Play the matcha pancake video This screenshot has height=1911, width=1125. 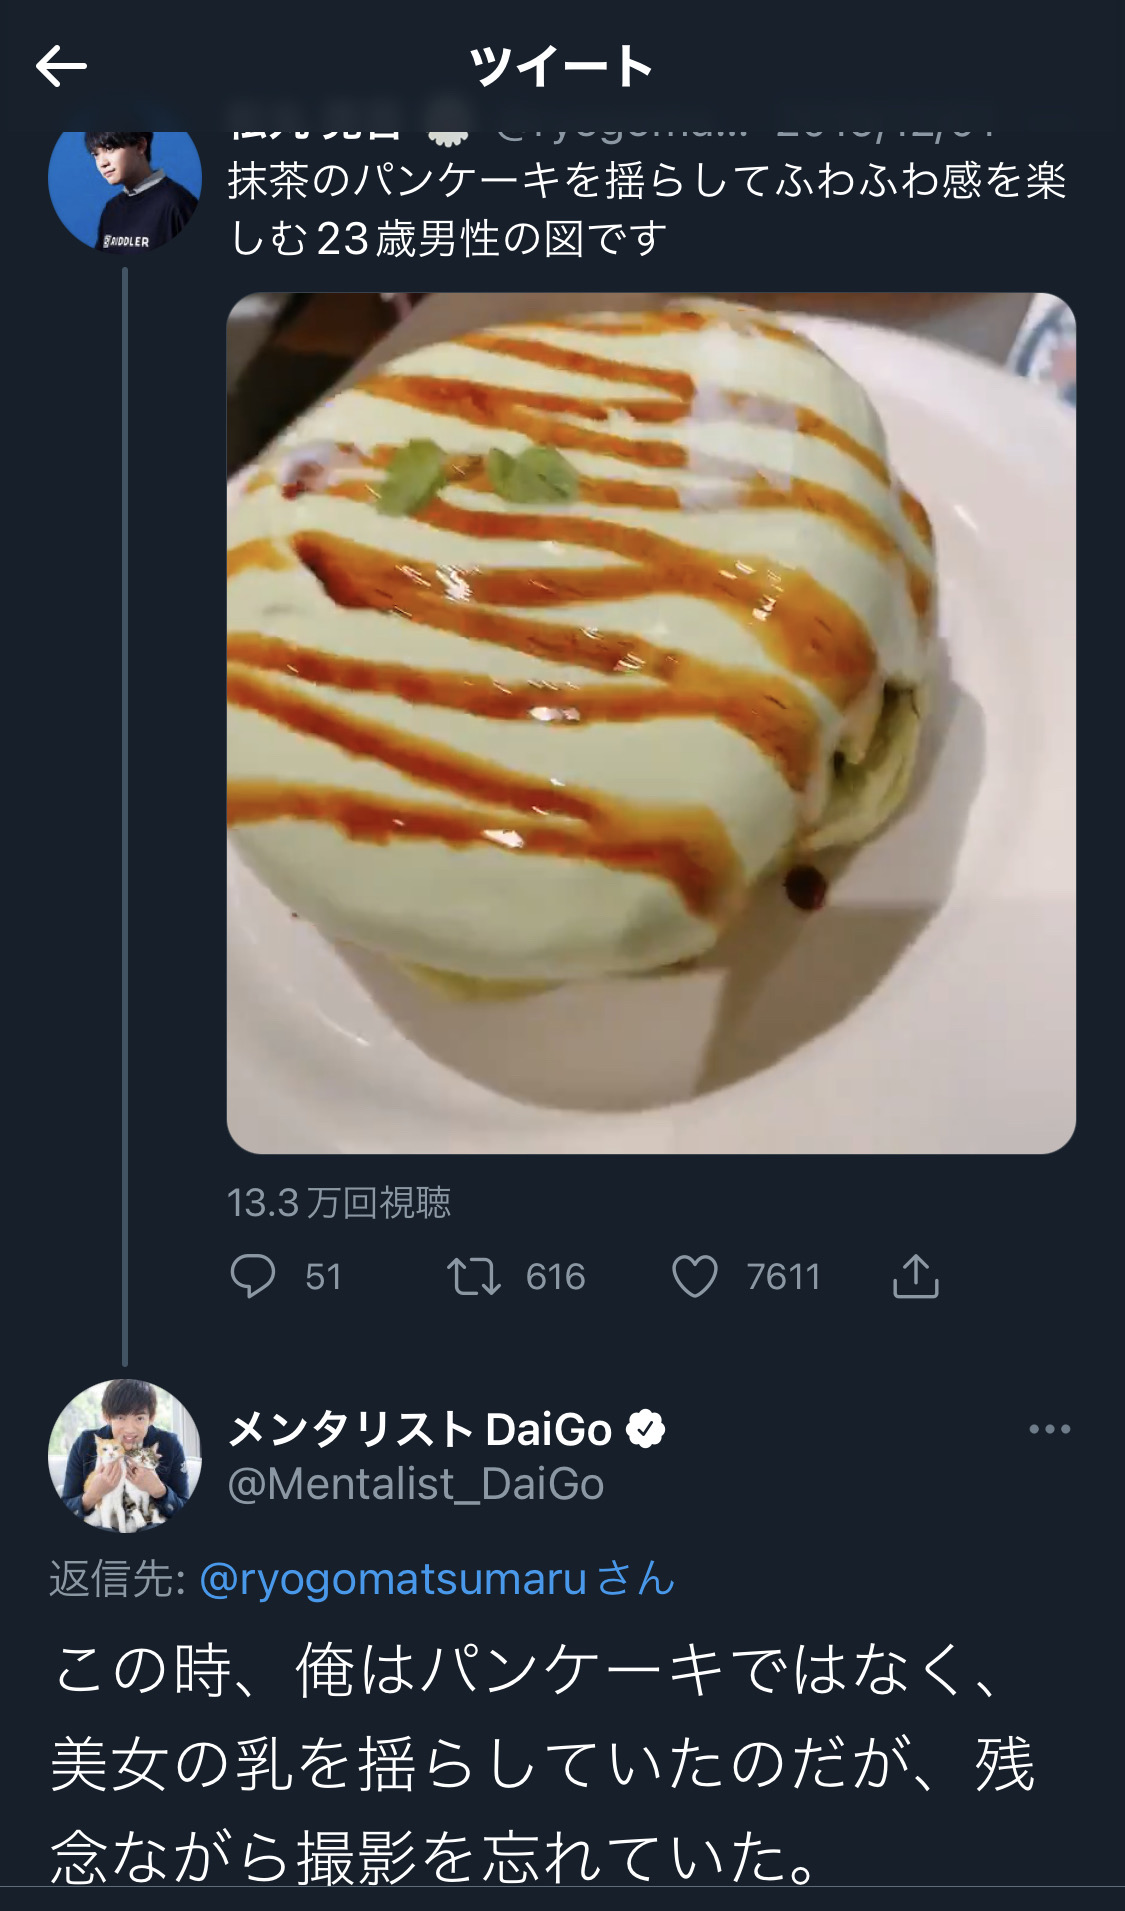click(x=651, y=723)
